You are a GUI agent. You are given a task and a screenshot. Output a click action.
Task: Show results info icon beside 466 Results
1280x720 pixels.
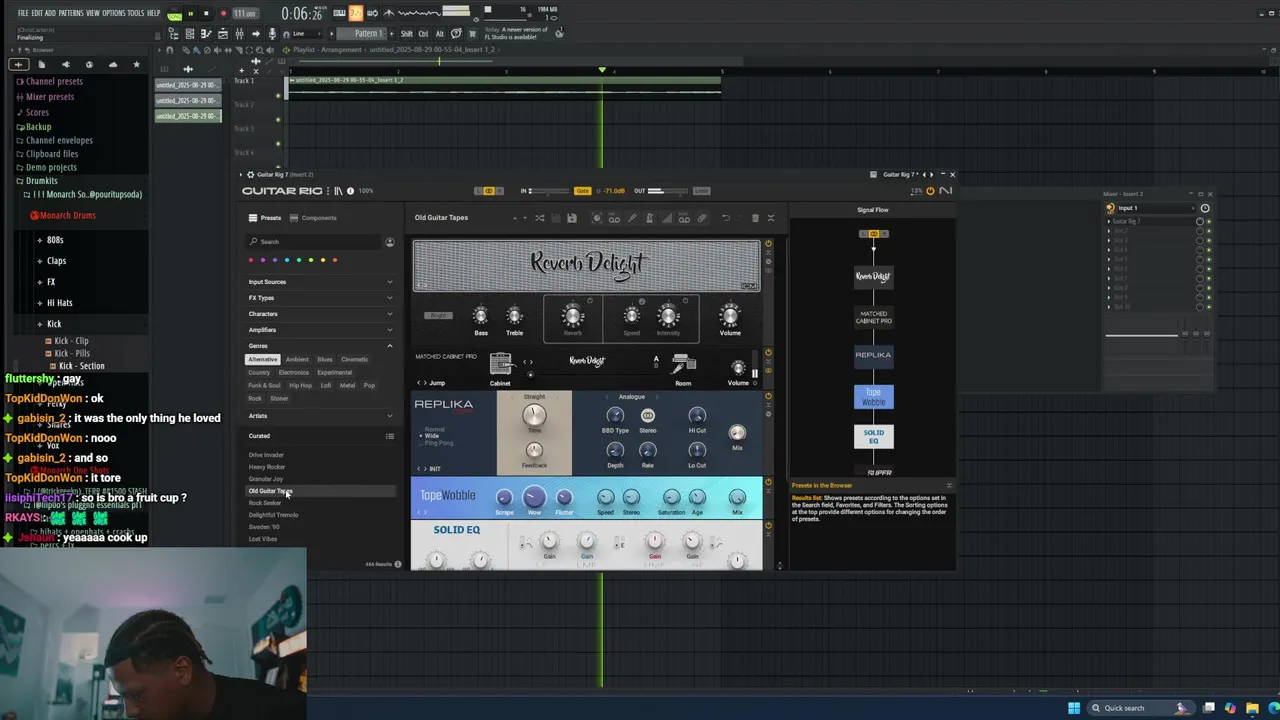[398, 564]
